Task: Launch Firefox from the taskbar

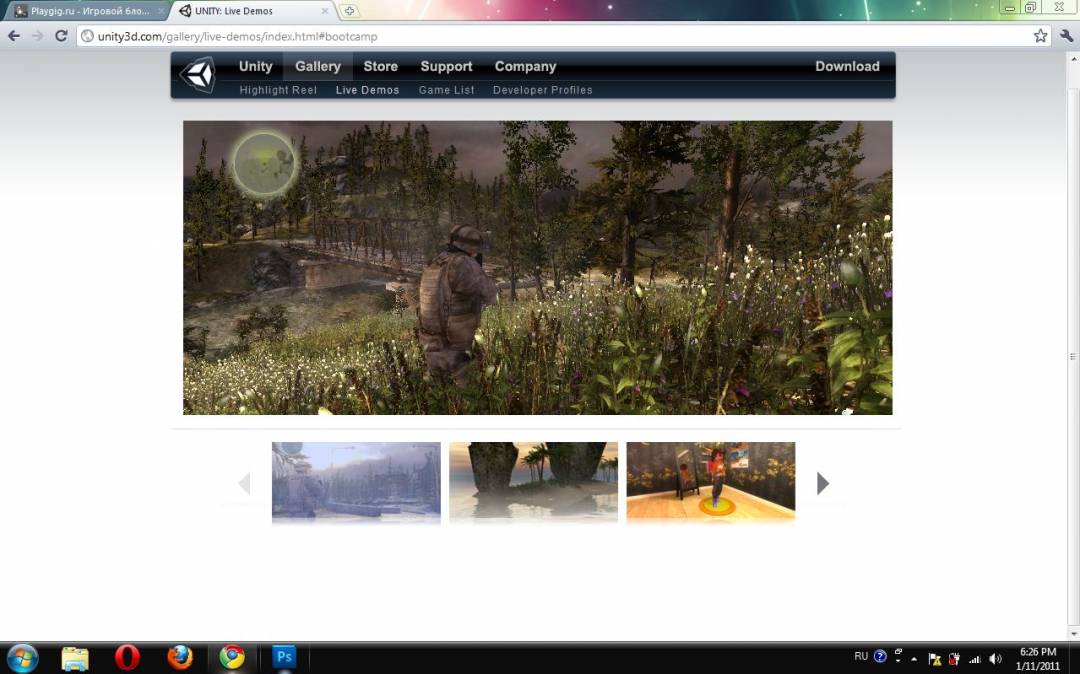Action: point(180,658)
